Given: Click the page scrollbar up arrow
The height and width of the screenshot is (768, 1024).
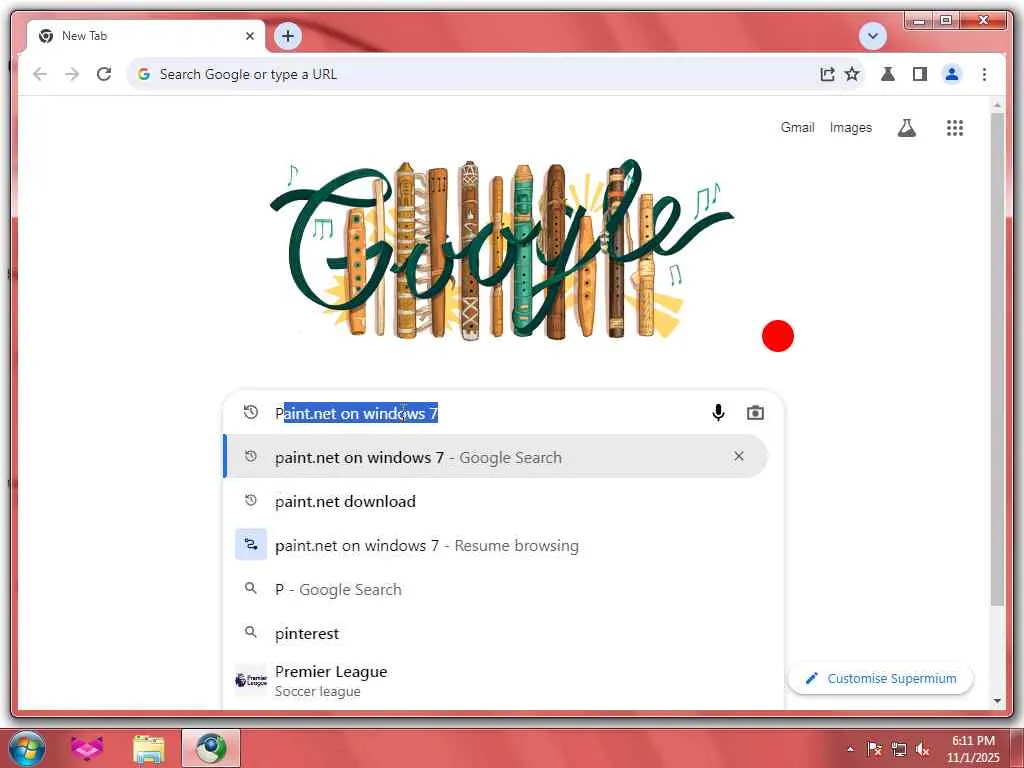Looking at the screenshot, I should pos(997,105).
